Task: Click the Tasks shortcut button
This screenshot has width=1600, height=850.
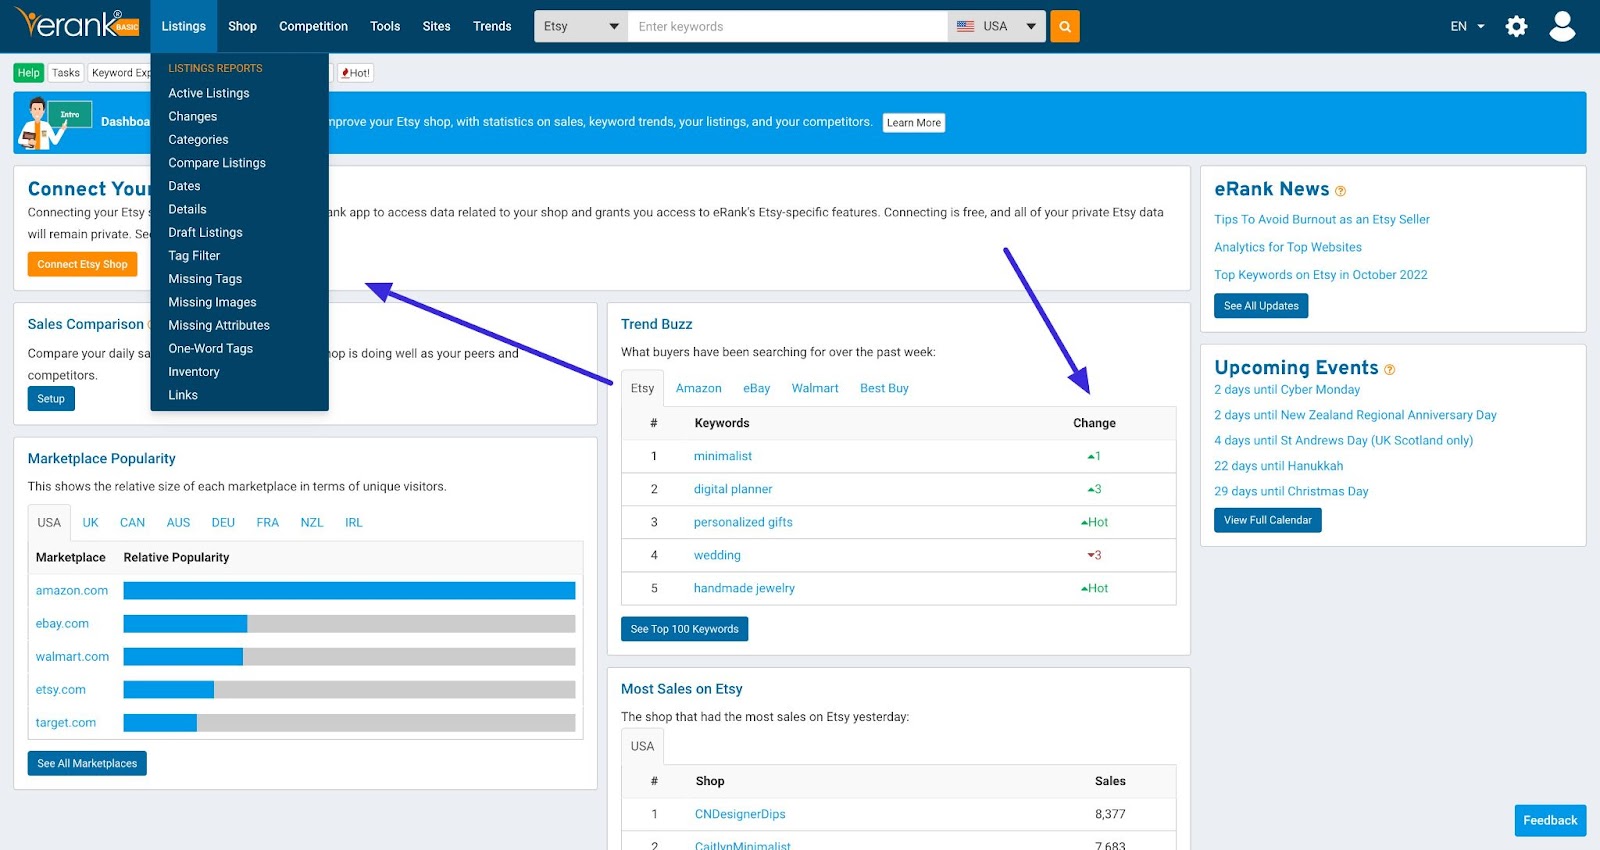Action: coord(66,73)
